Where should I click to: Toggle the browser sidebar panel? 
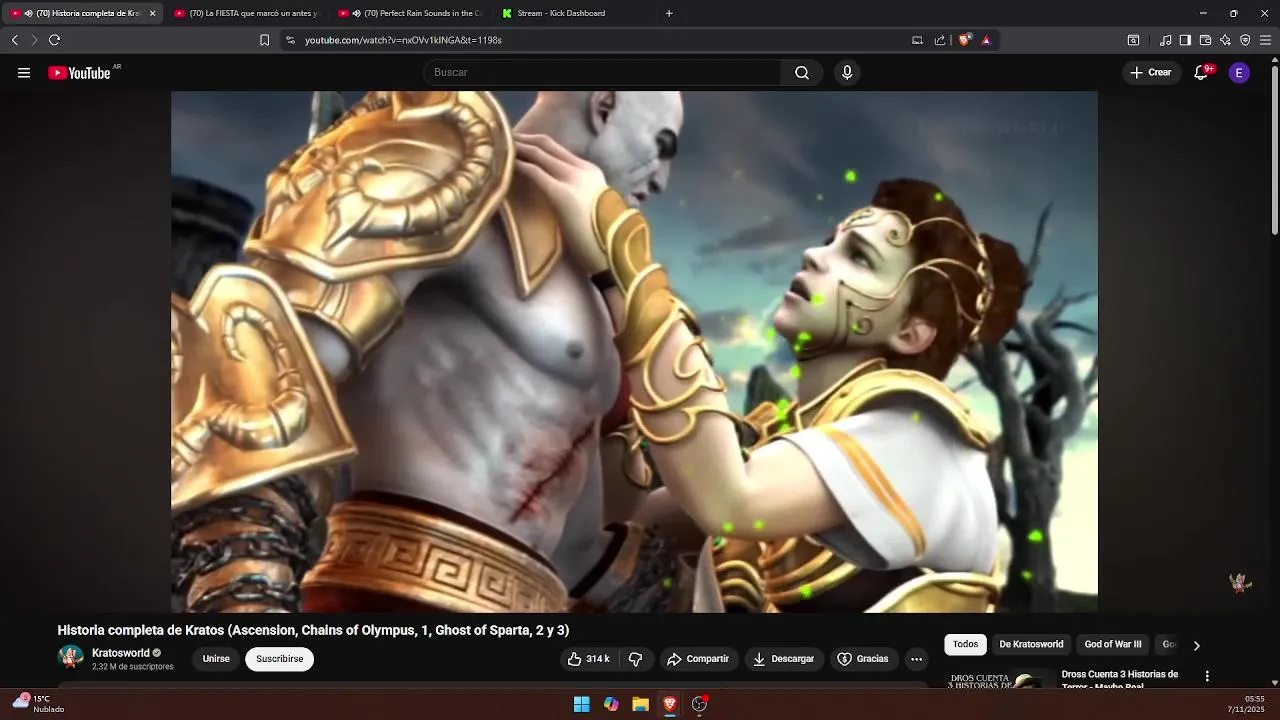(1185, 40)
